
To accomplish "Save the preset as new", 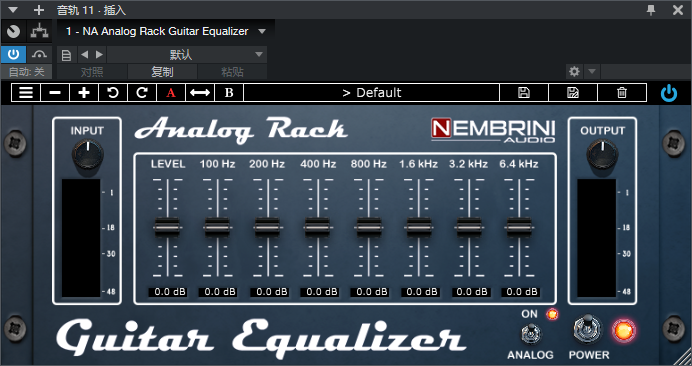I will click(x=573, y=93).
